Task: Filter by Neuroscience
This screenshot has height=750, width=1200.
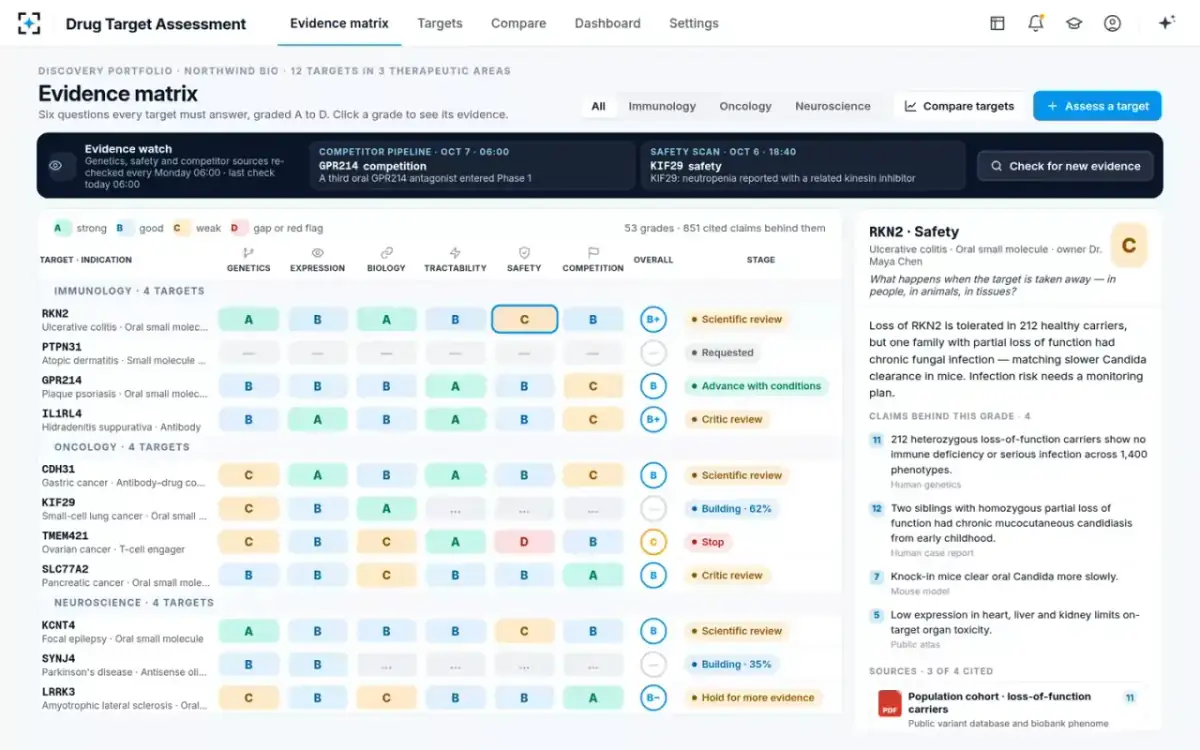Action: tap(833, 106)
